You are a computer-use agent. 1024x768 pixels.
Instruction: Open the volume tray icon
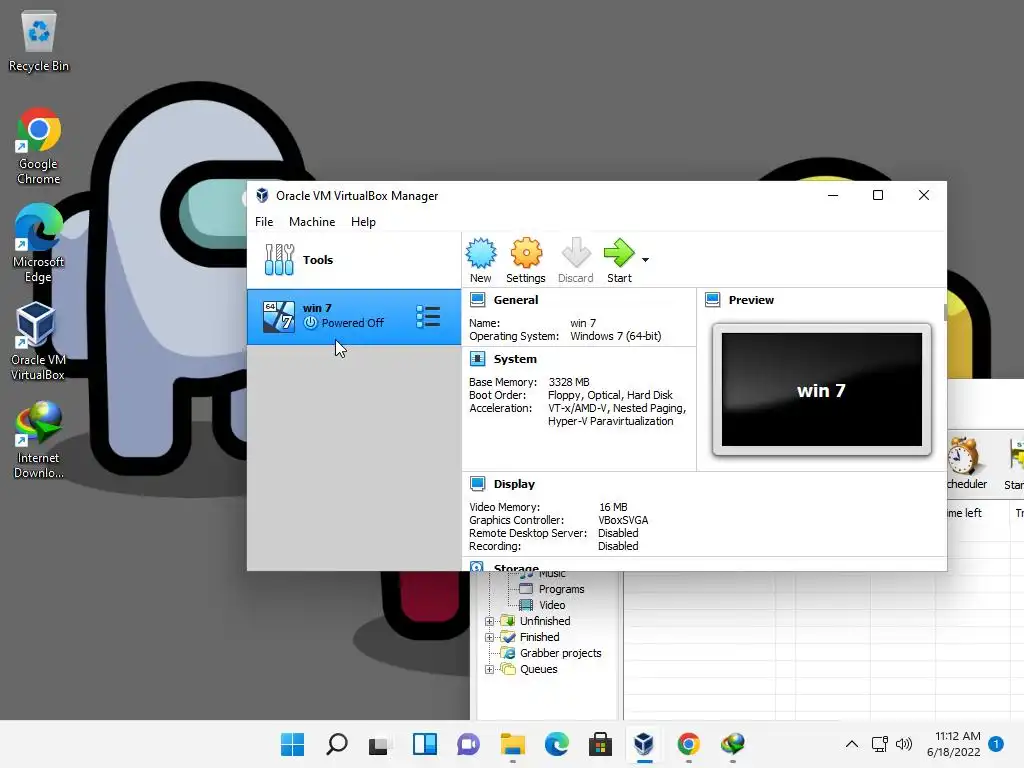tap(904, 744)
